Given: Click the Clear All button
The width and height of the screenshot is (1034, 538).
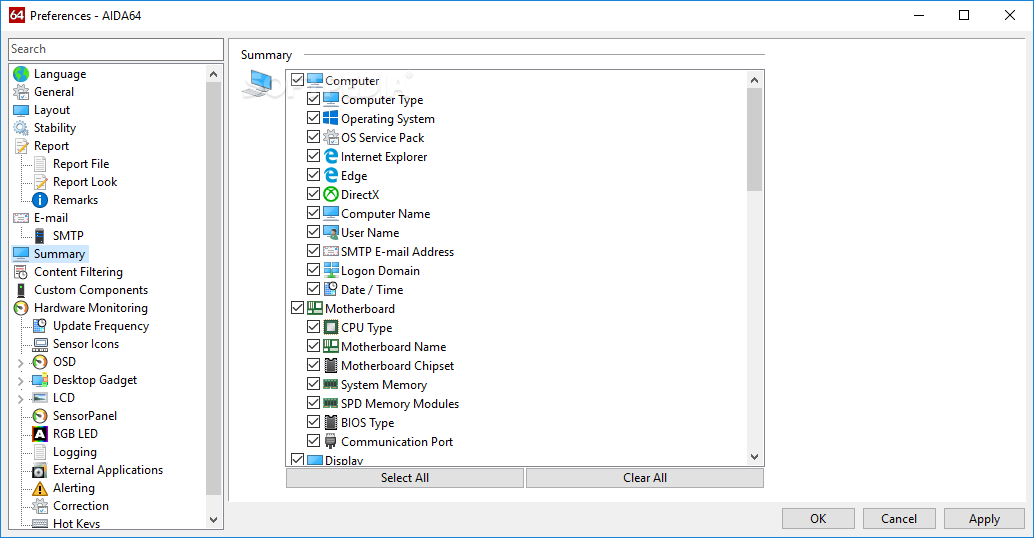Looking at the screenshot, I should [x=645, y=478].
